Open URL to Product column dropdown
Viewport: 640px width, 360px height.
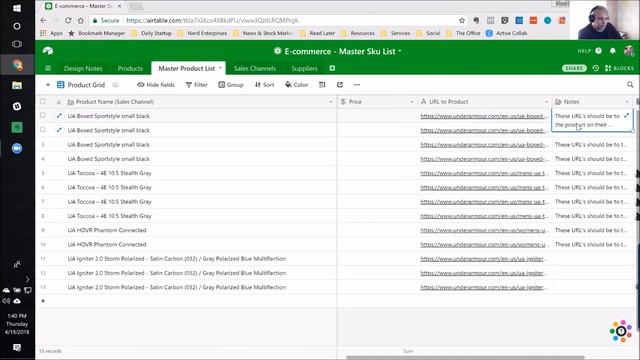tap(547, 102)
